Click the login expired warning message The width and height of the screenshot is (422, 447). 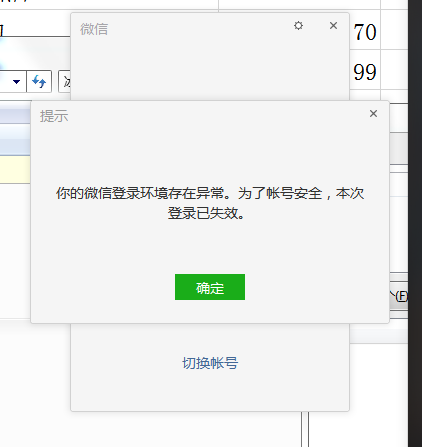(x=210, y=203)
